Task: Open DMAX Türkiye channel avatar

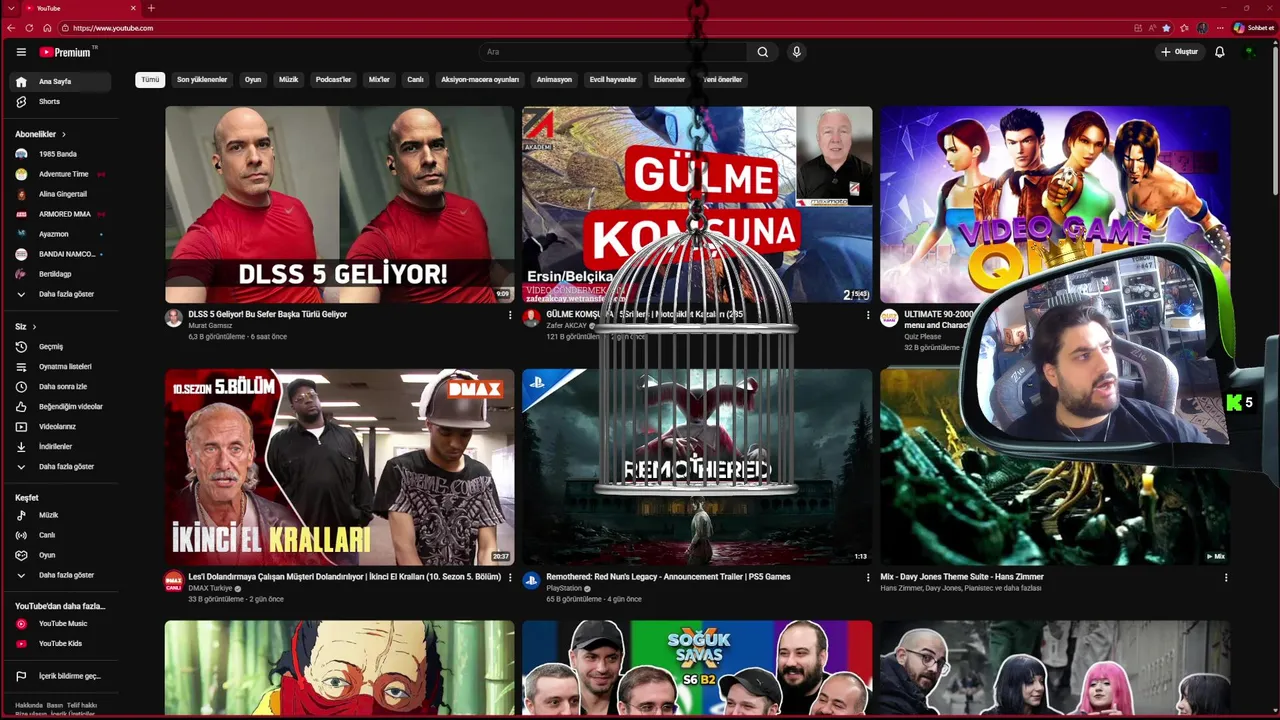Action: pos(174,580)
